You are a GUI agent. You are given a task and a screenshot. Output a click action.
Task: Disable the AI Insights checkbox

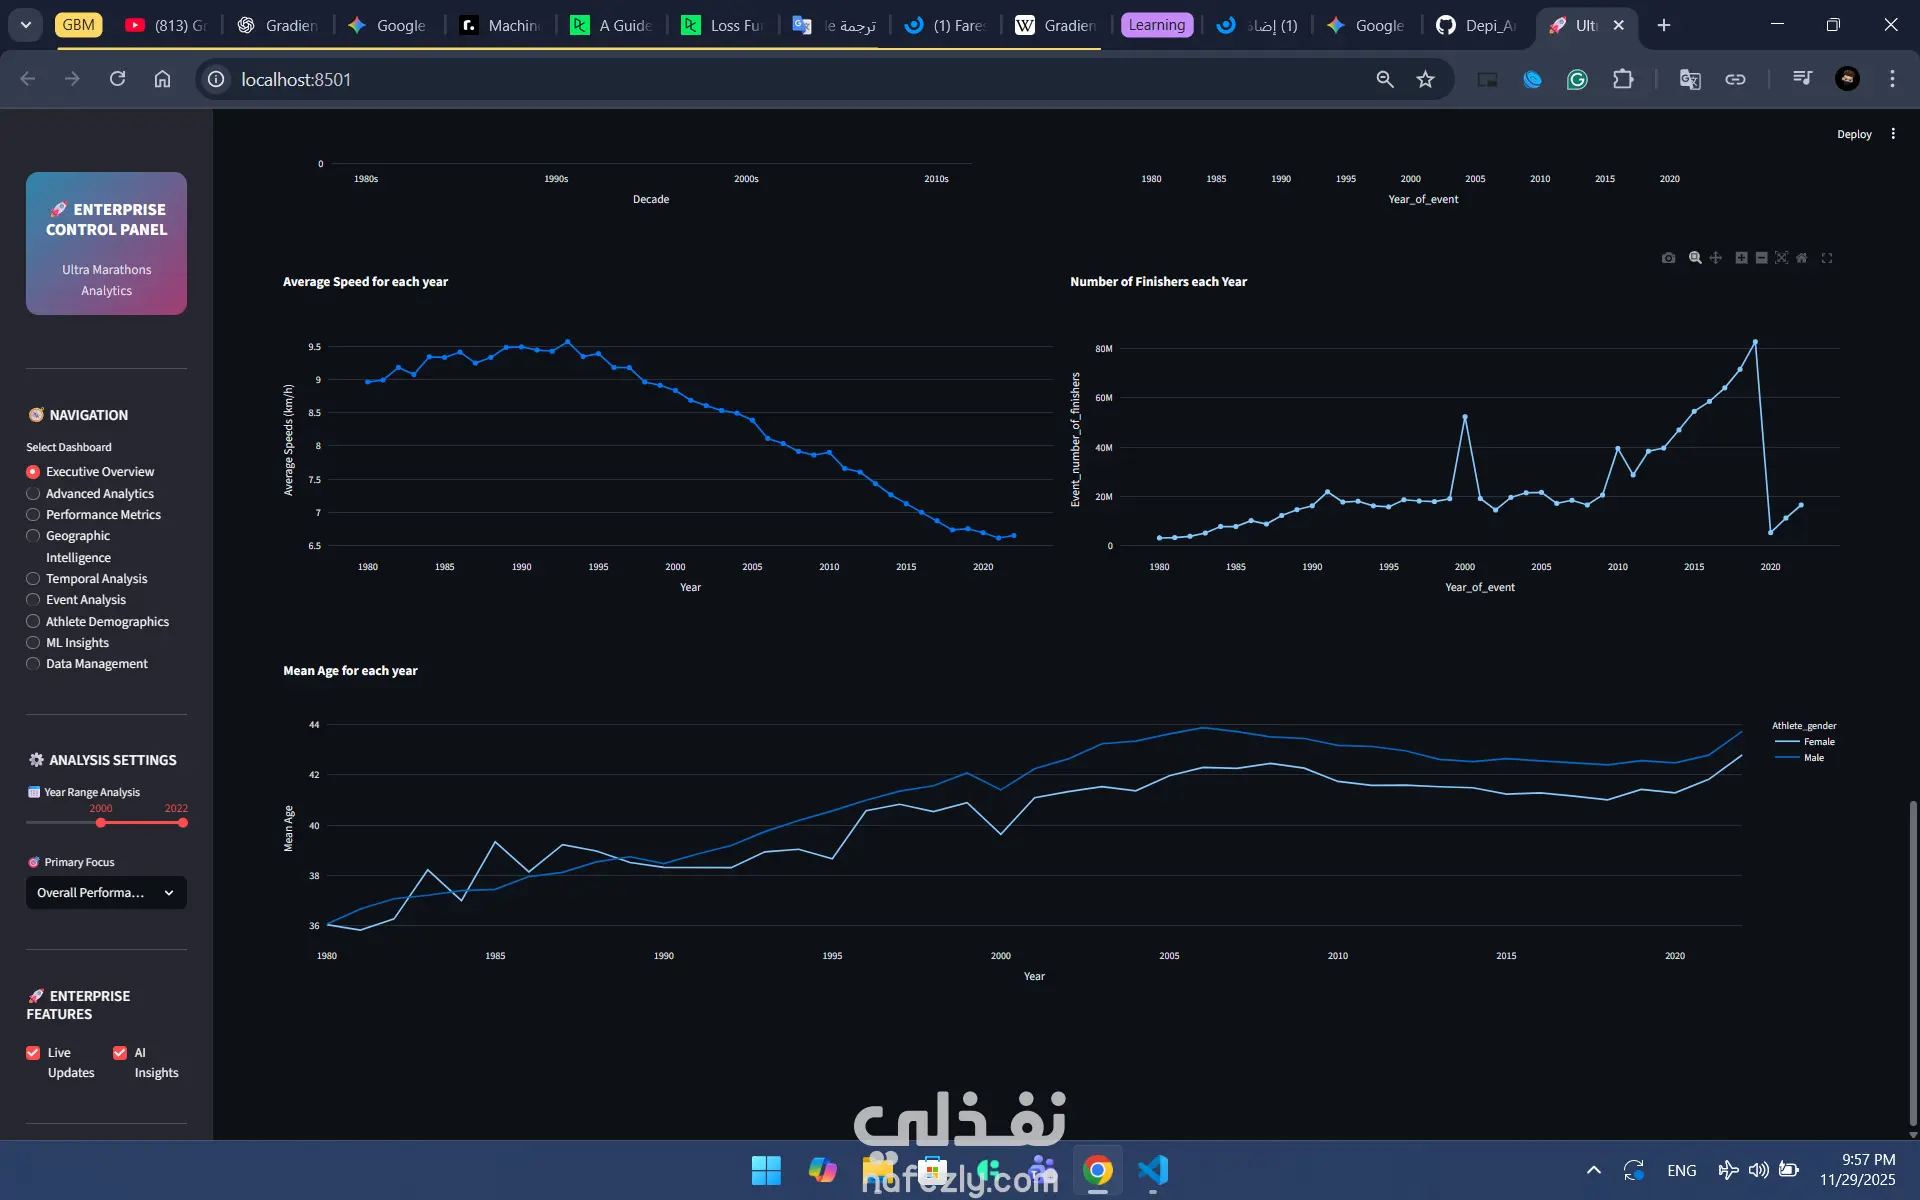tap(120, 1053)
